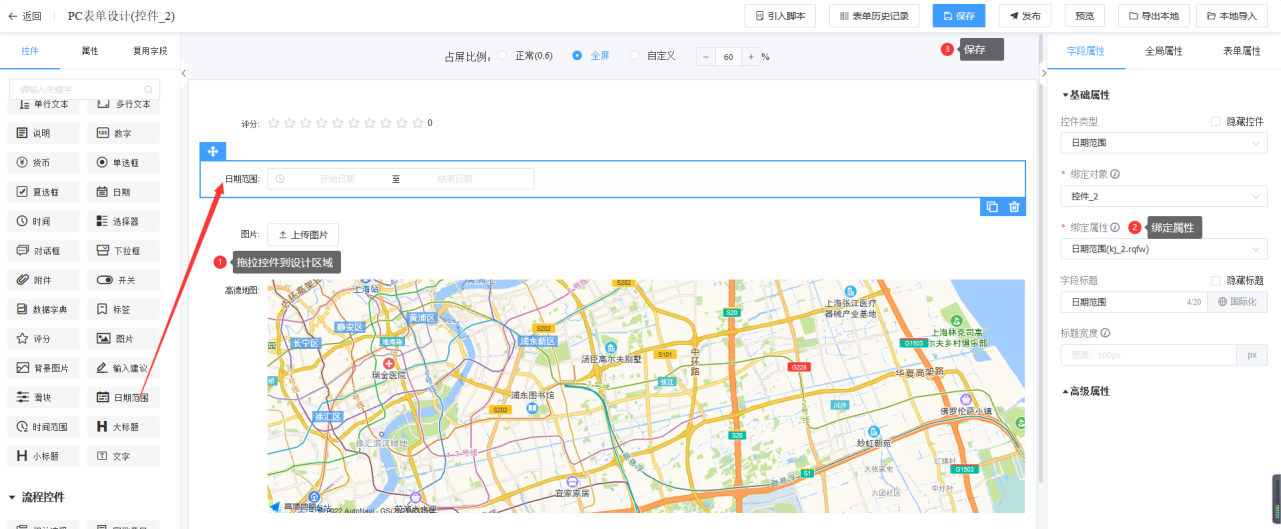Select the 对话框 control in palette
This screenshot has height=529, width=1281.
point(43,251)
